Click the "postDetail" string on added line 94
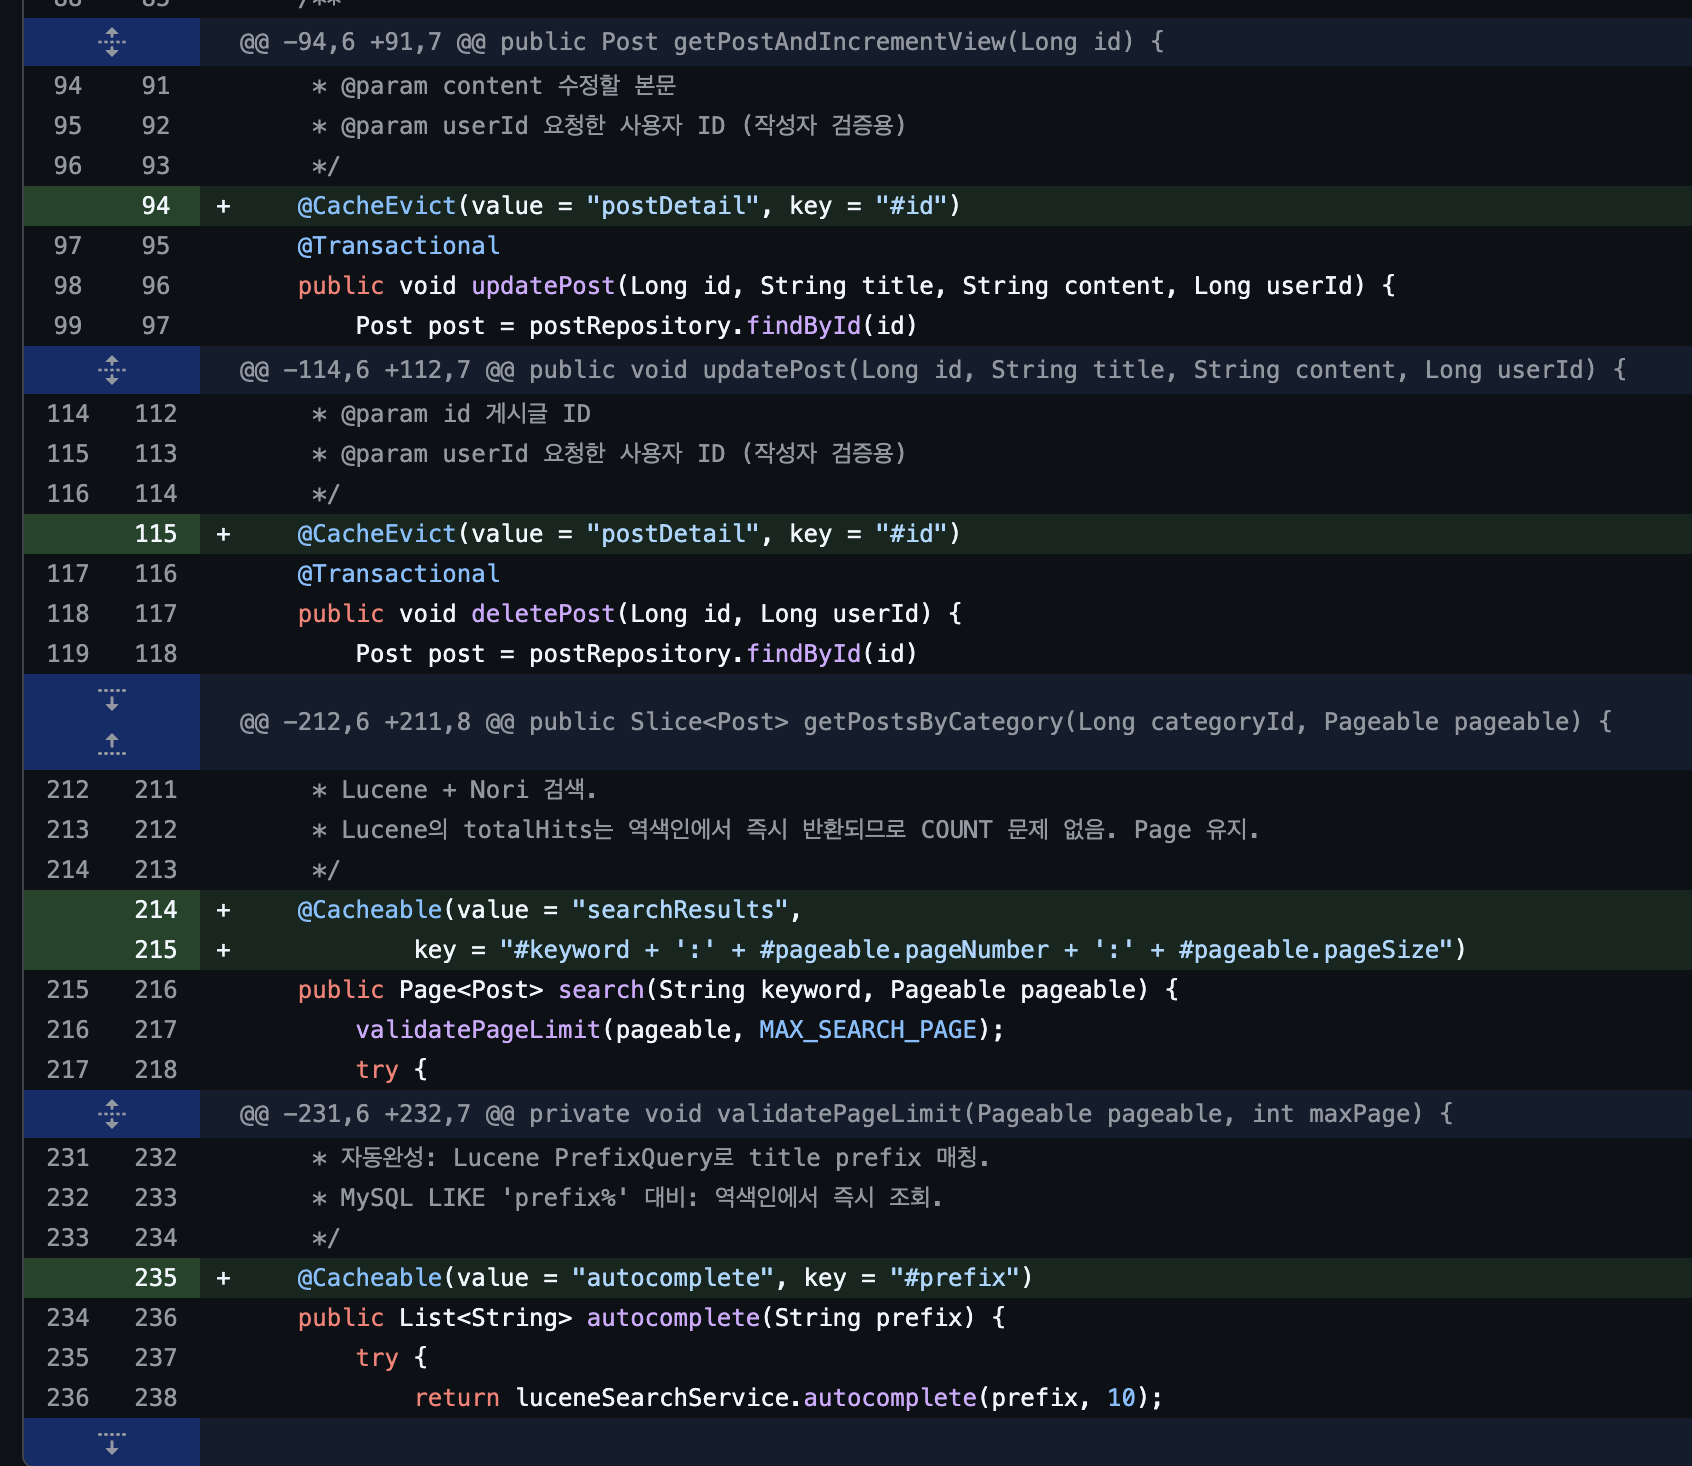This screenshot has height=1466, width=1692. point(672,206)
